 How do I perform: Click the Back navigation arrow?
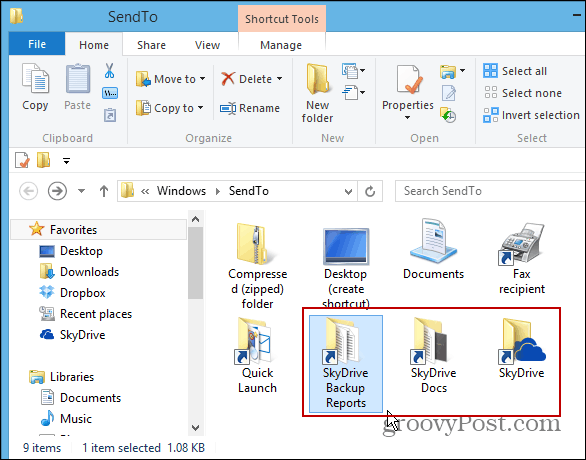[28, 191]
